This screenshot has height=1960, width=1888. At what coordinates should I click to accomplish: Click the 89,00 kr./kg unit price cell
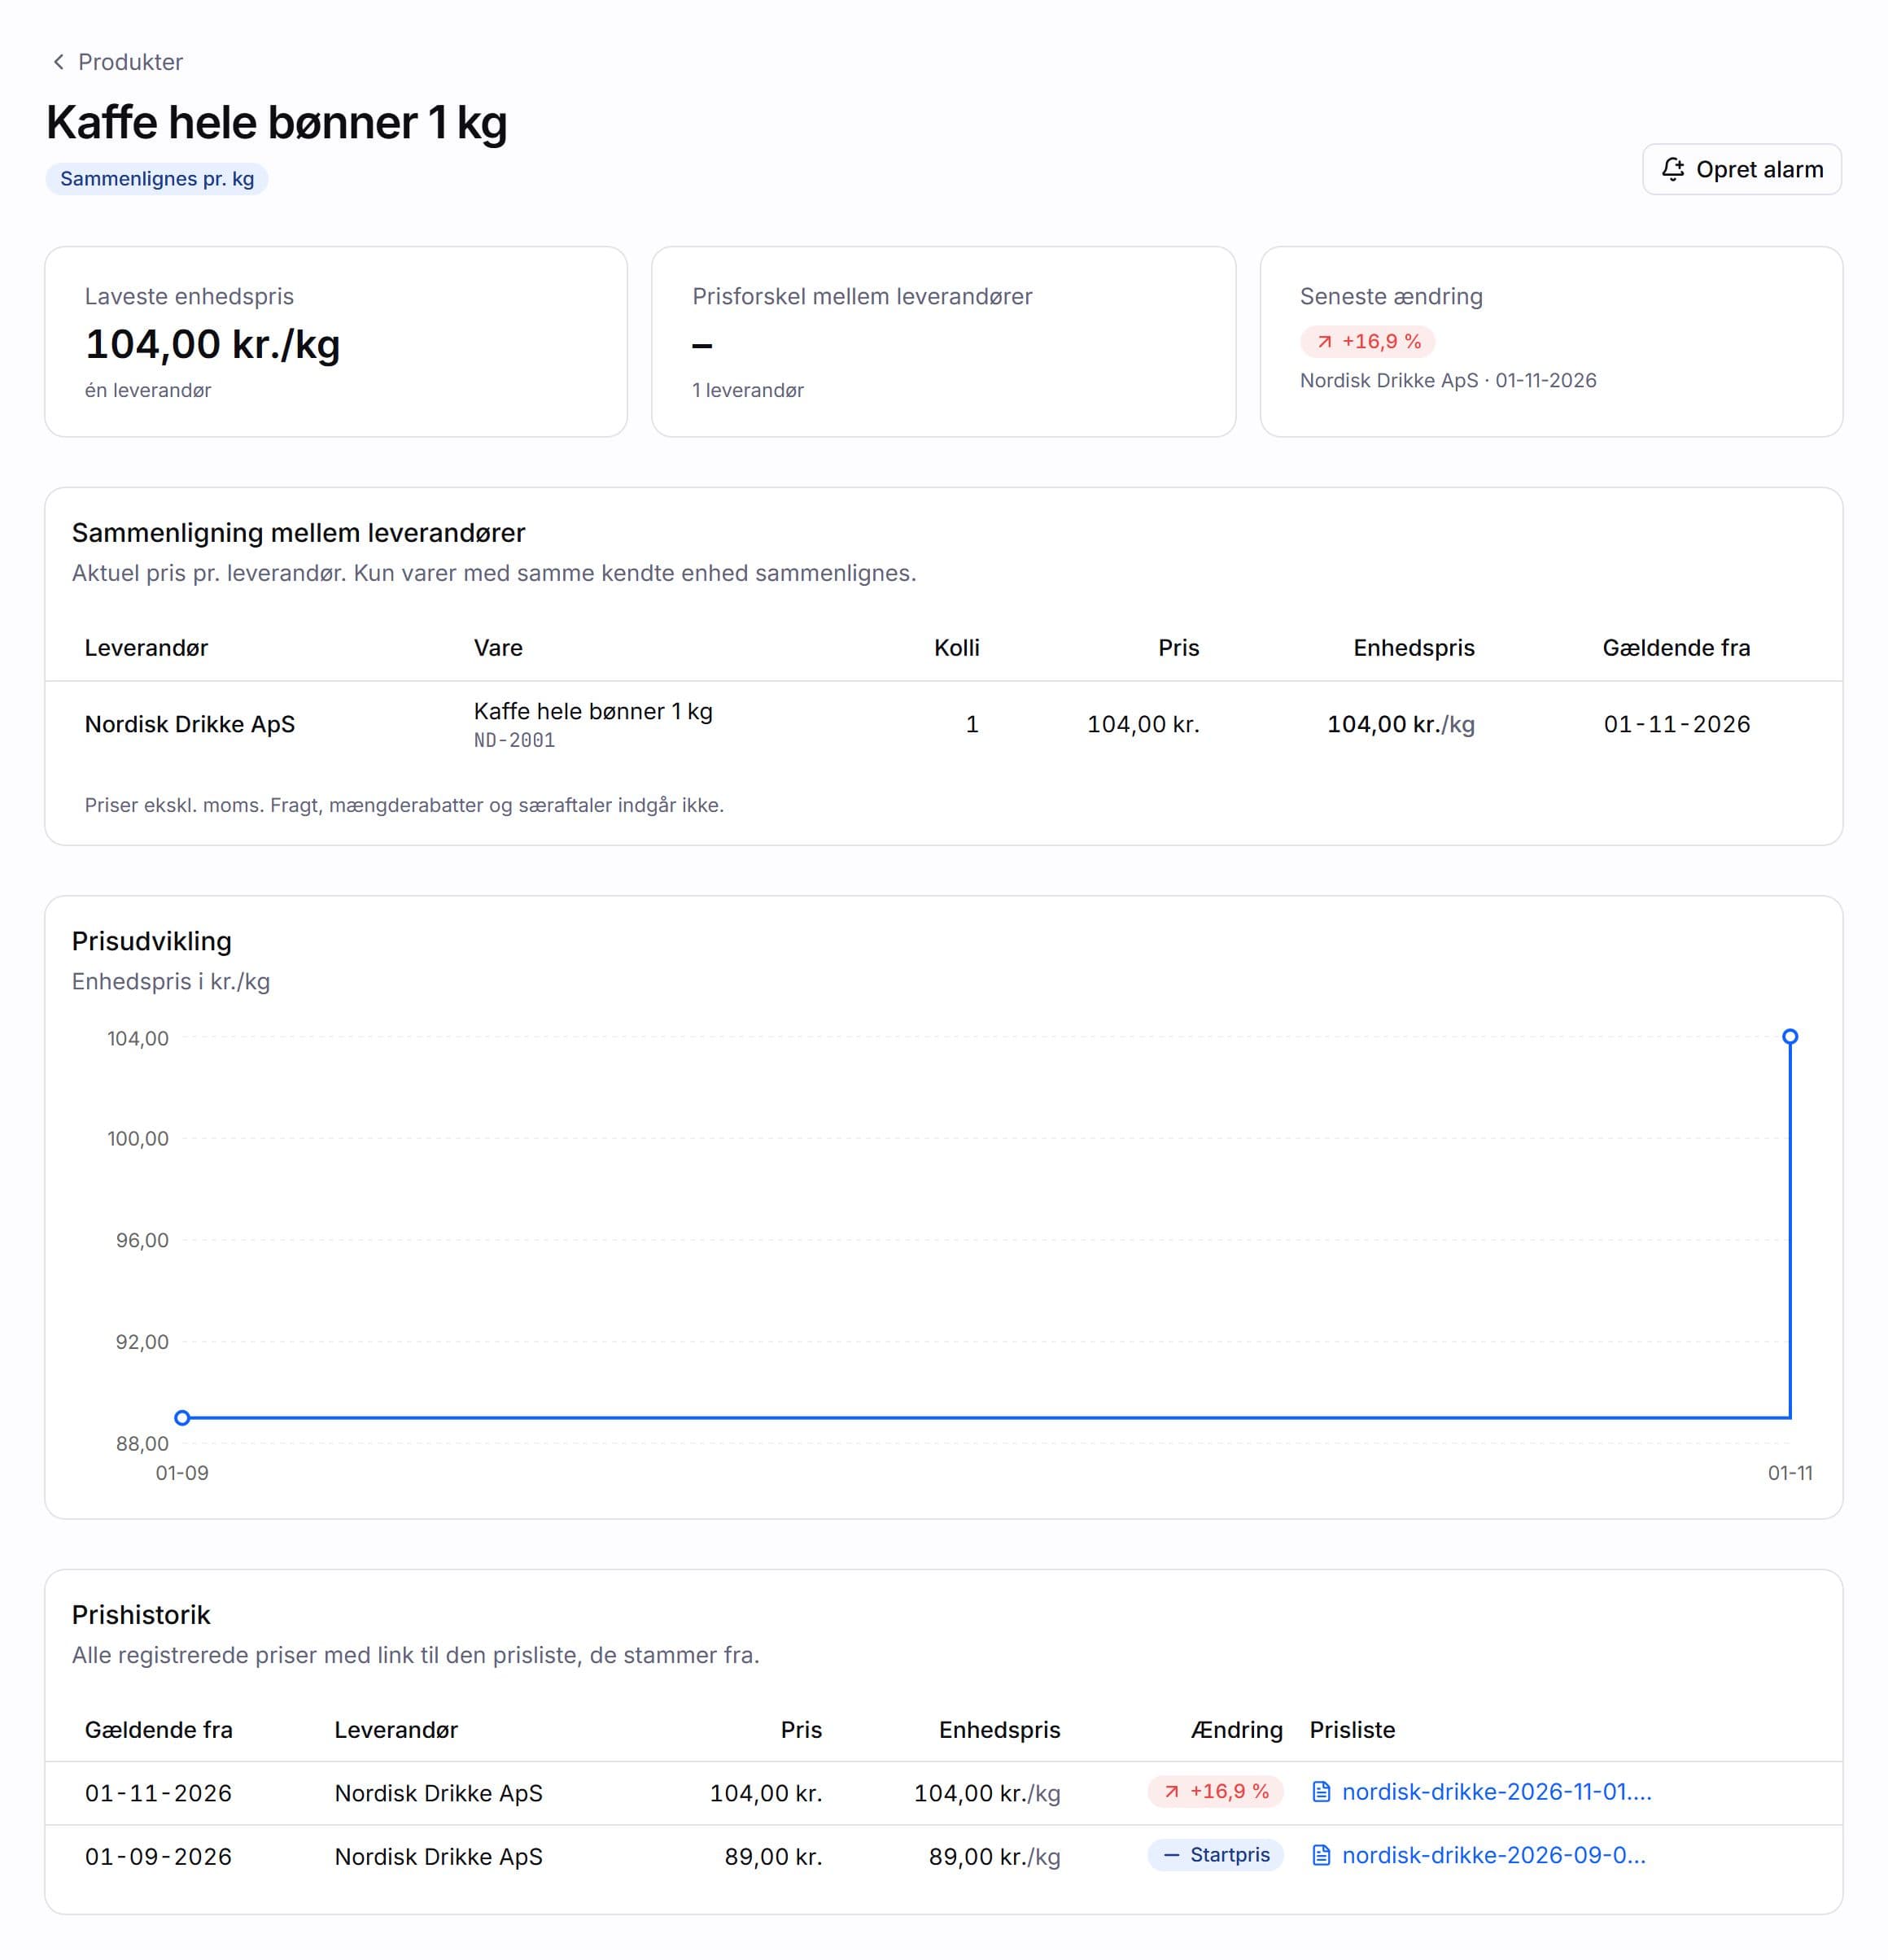[x=994, y=1858]
